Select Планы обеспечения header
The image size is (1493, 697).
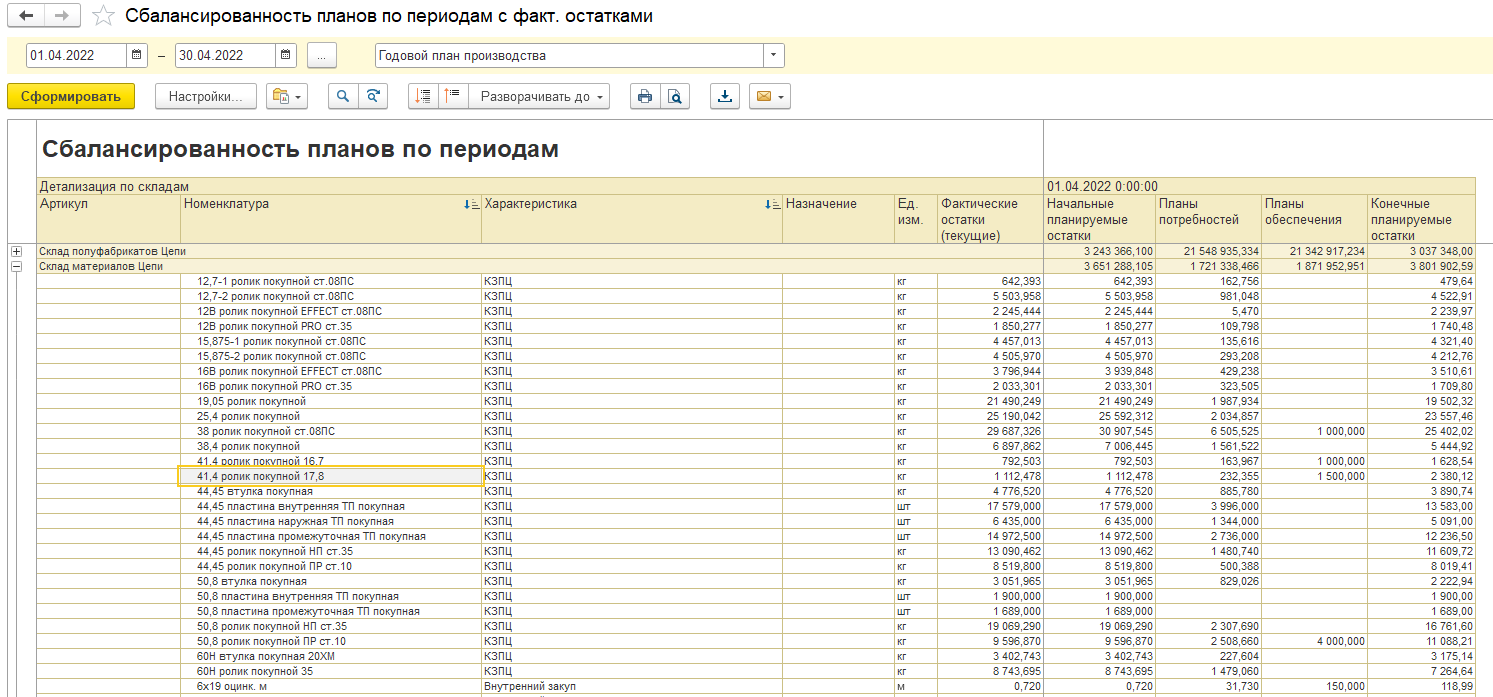(1314, 219)
